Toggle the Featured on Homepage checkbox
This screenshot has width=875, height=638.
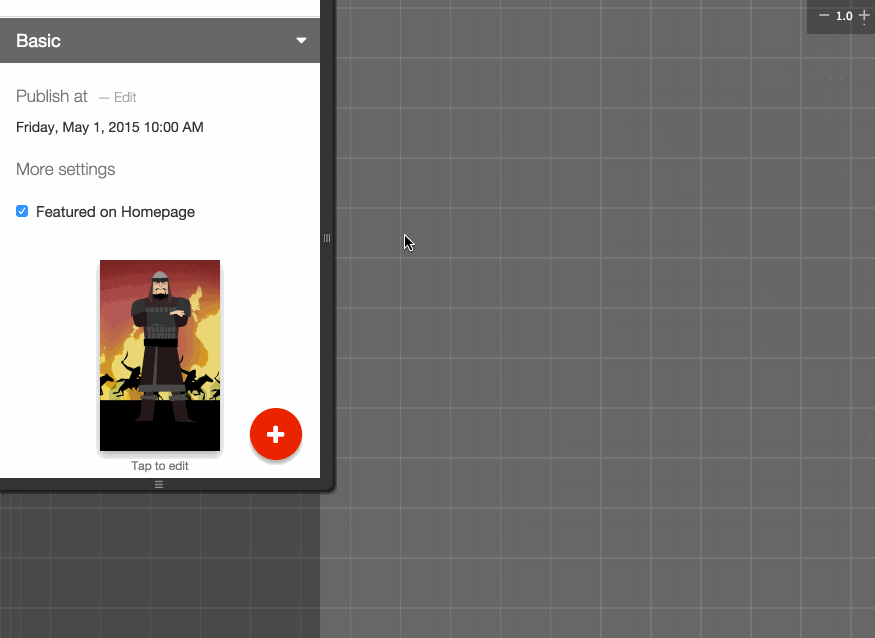pos(22,211)
